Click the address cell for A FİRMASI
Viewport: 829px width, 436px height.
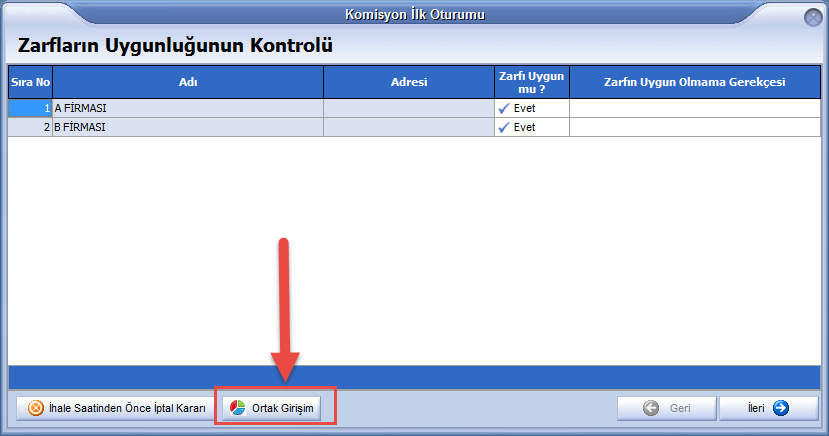[x=408, y=108]
